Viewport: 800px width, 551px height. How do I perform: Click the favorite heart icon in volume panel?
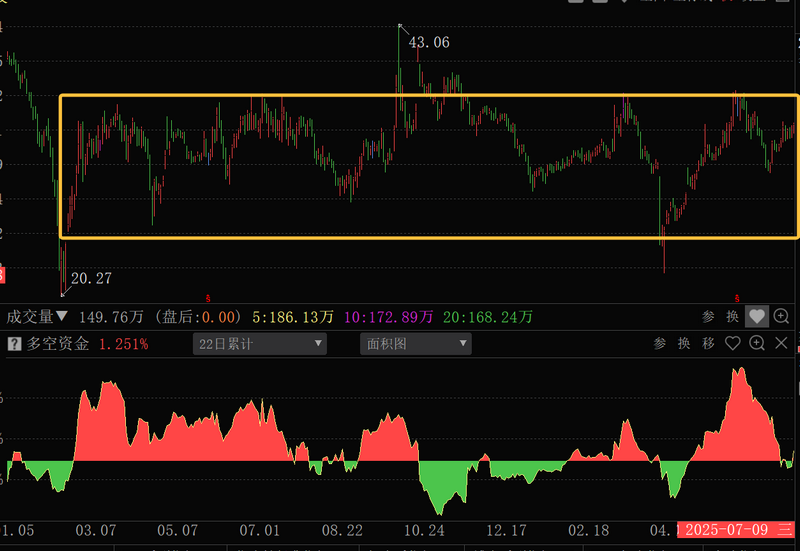coord(757,317)
